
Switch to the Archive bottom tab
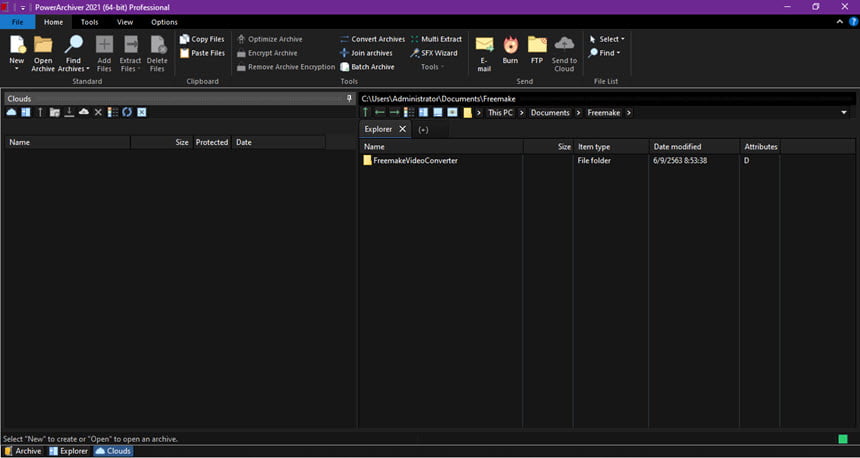pos(23,451)
